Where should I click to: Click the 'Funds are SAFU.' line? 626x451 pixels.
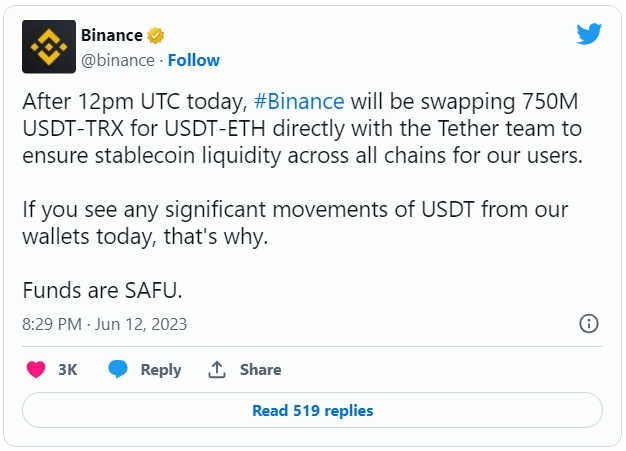pos(102,290)
